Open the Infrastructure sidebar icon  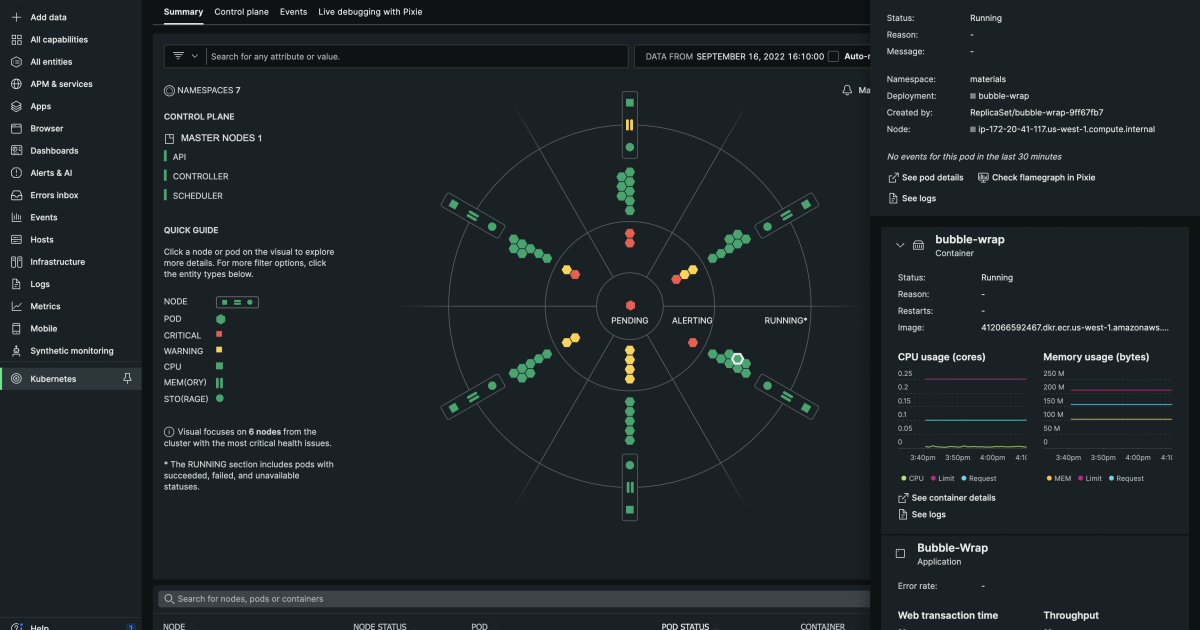click(14, 262)
